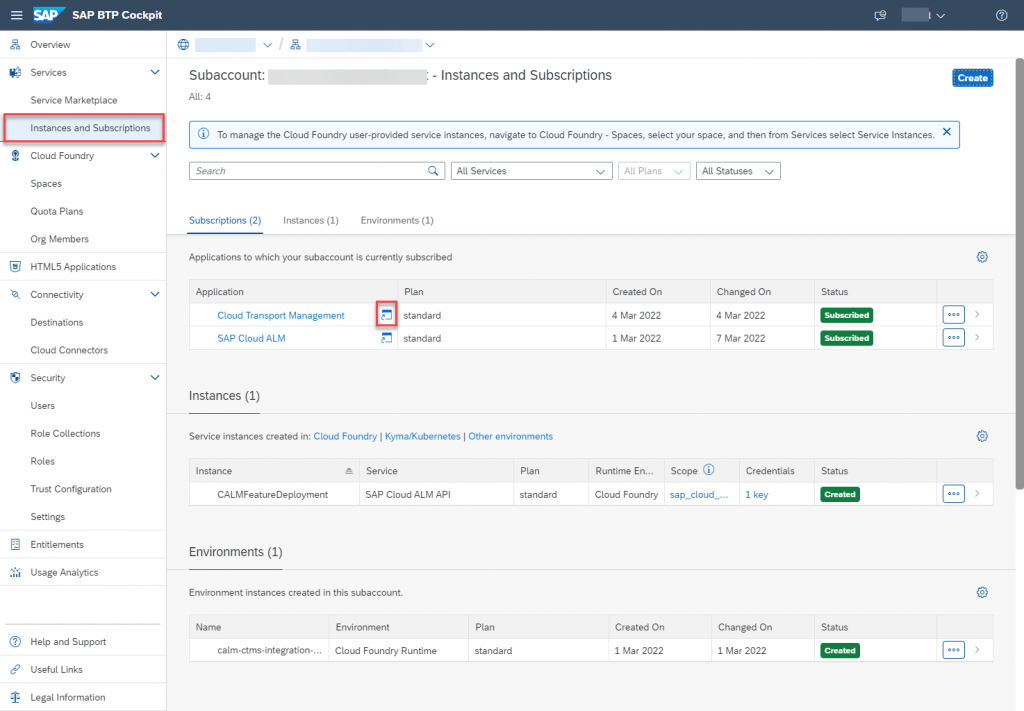This screenshot has height=711, width=1024.
Task: Expand Cloud Transport Management row details arrow
Action: pyautogui.click(x=977, y=315)
